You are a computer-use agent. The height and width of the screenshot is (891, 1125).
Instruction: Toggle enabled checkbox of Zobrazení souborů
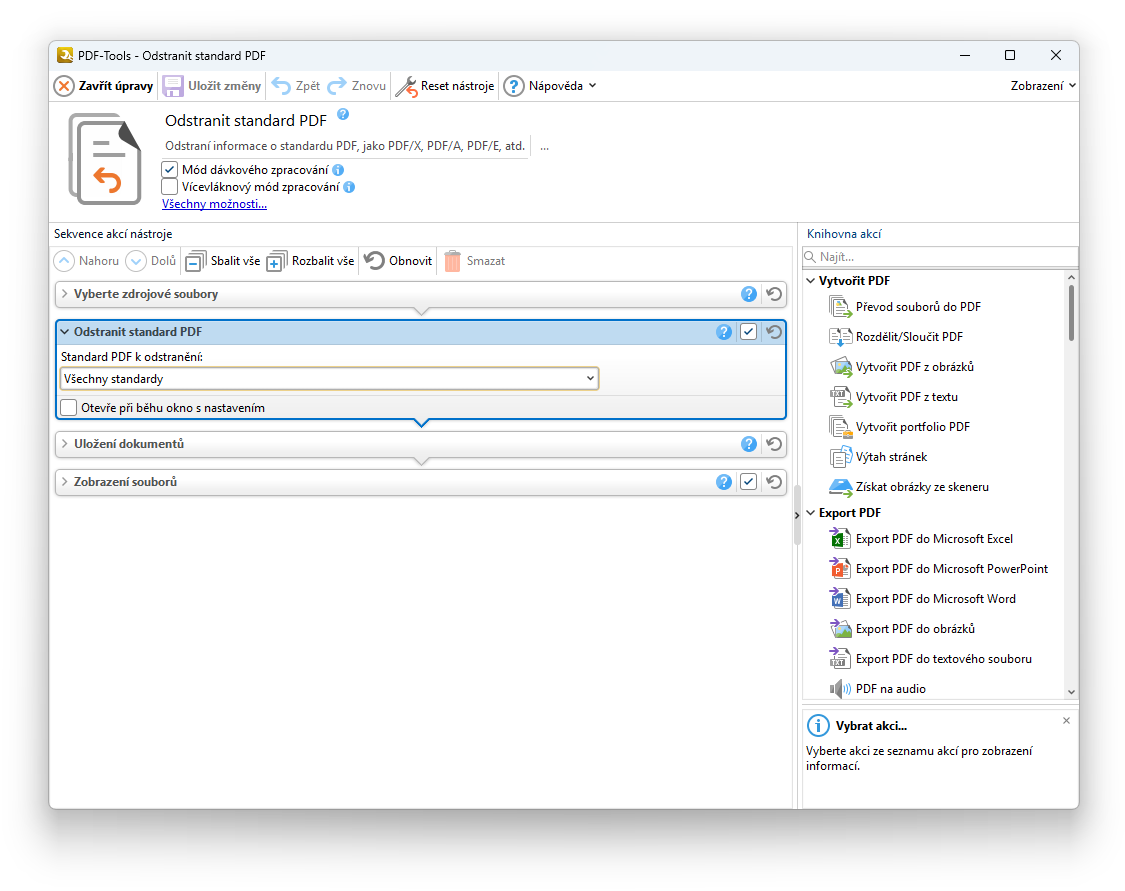tap(748, 482)
